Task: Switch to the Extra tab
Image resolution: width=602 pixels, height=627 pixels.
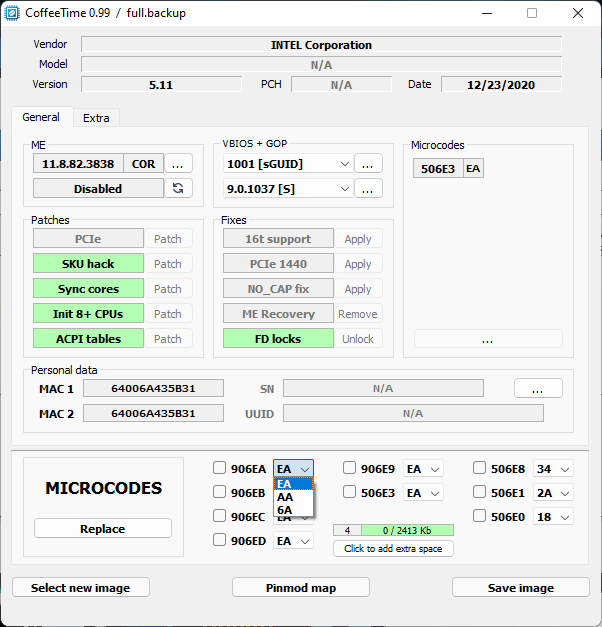Action: click(96, 118)
